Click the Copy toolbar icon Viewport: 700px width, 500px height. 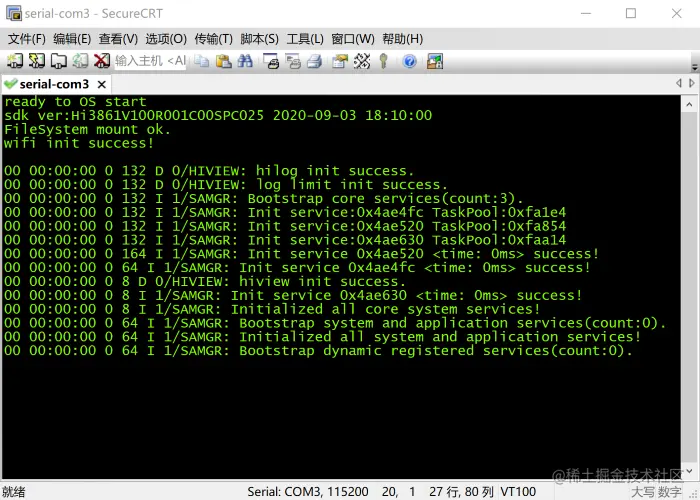(202, 61)
